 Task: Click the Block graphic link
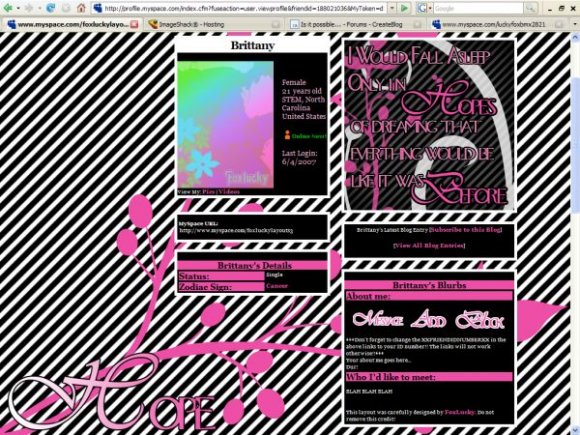(x=480, y=320)
